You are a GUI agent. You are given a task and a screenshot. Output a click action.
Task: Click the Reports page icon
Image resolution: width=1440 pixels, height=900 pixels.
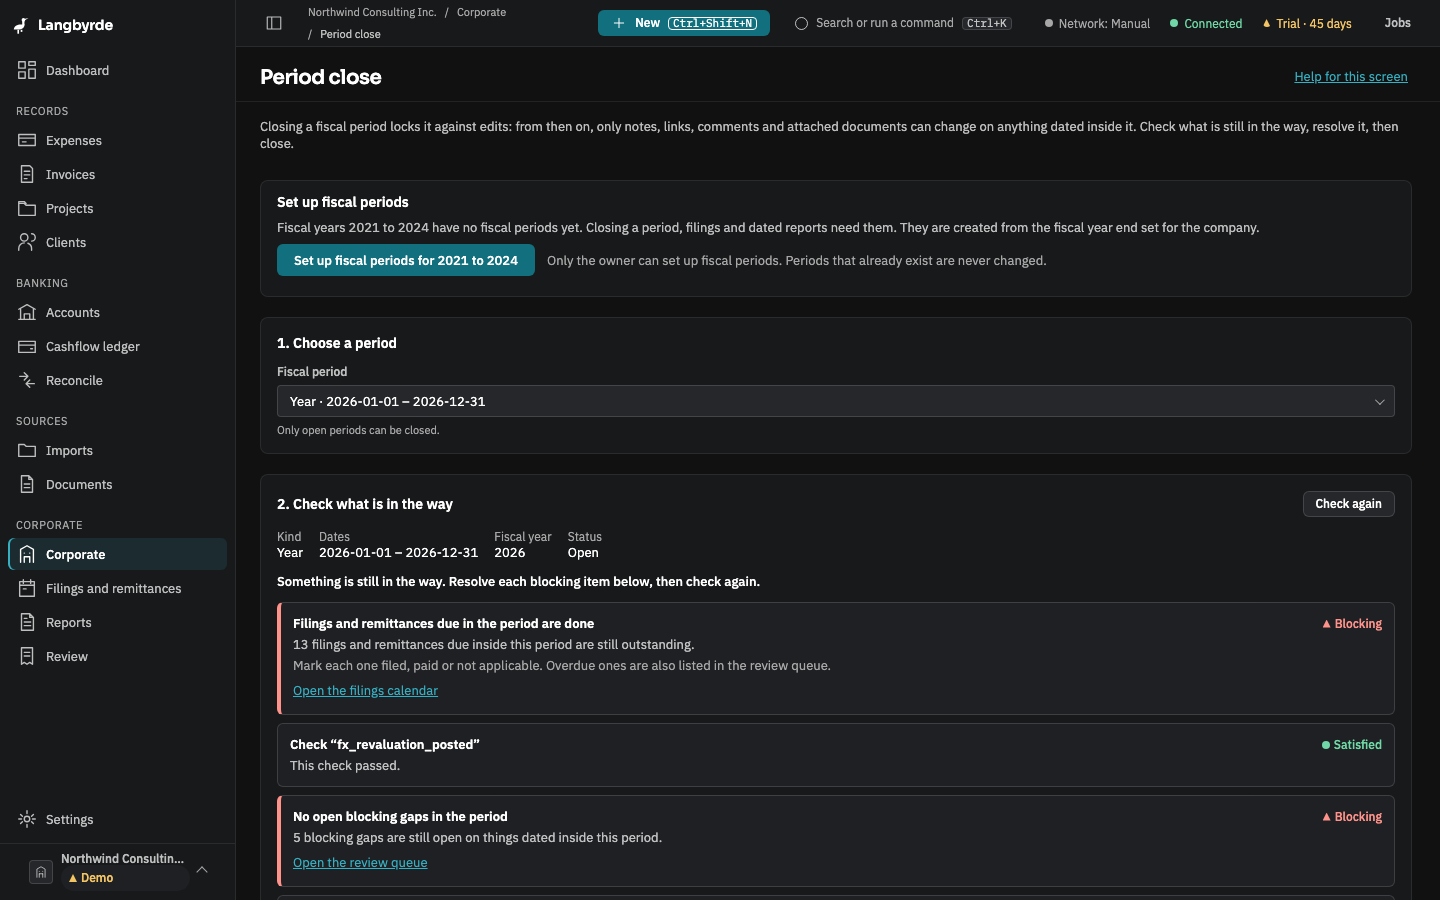click(27, 622)
